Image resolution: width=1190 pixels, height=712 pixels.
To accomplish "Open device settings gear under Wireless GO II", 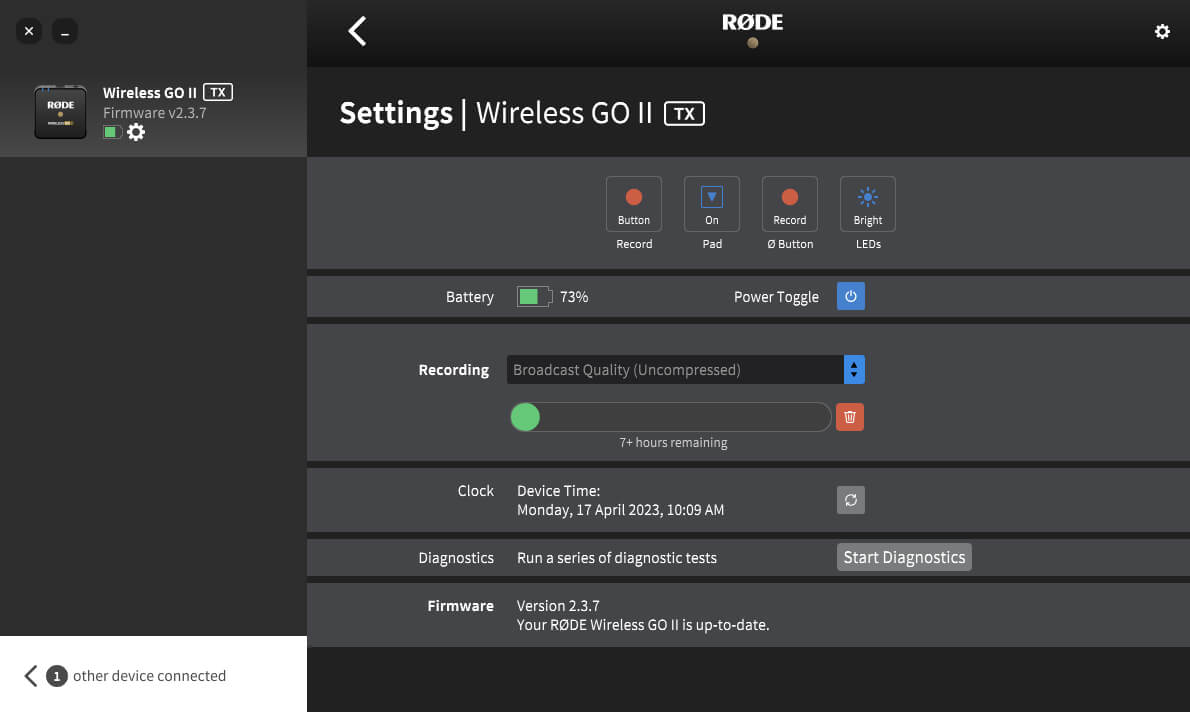I will click(136, 132).
